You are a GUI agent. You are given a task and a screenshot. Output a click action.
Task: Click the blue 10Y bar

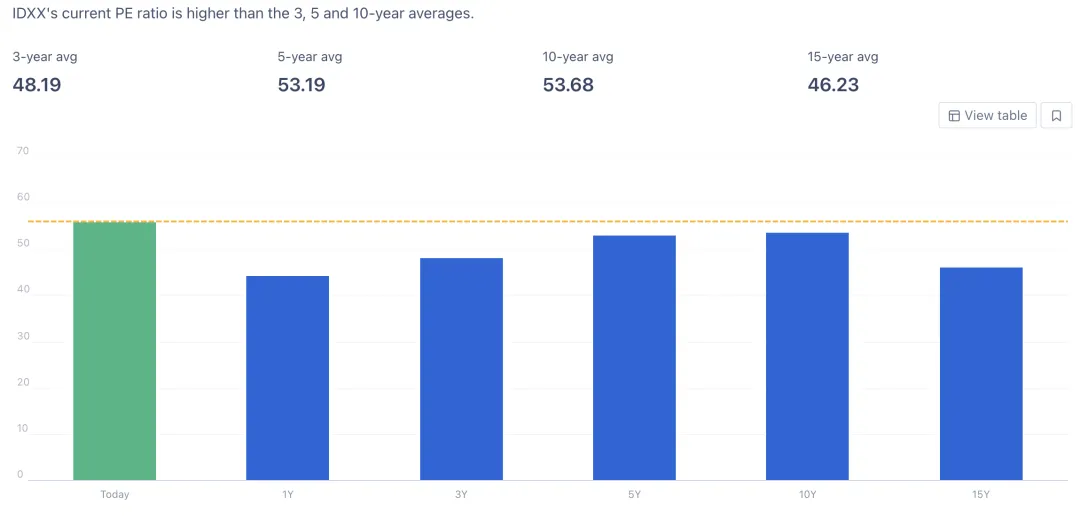[807, 356]
